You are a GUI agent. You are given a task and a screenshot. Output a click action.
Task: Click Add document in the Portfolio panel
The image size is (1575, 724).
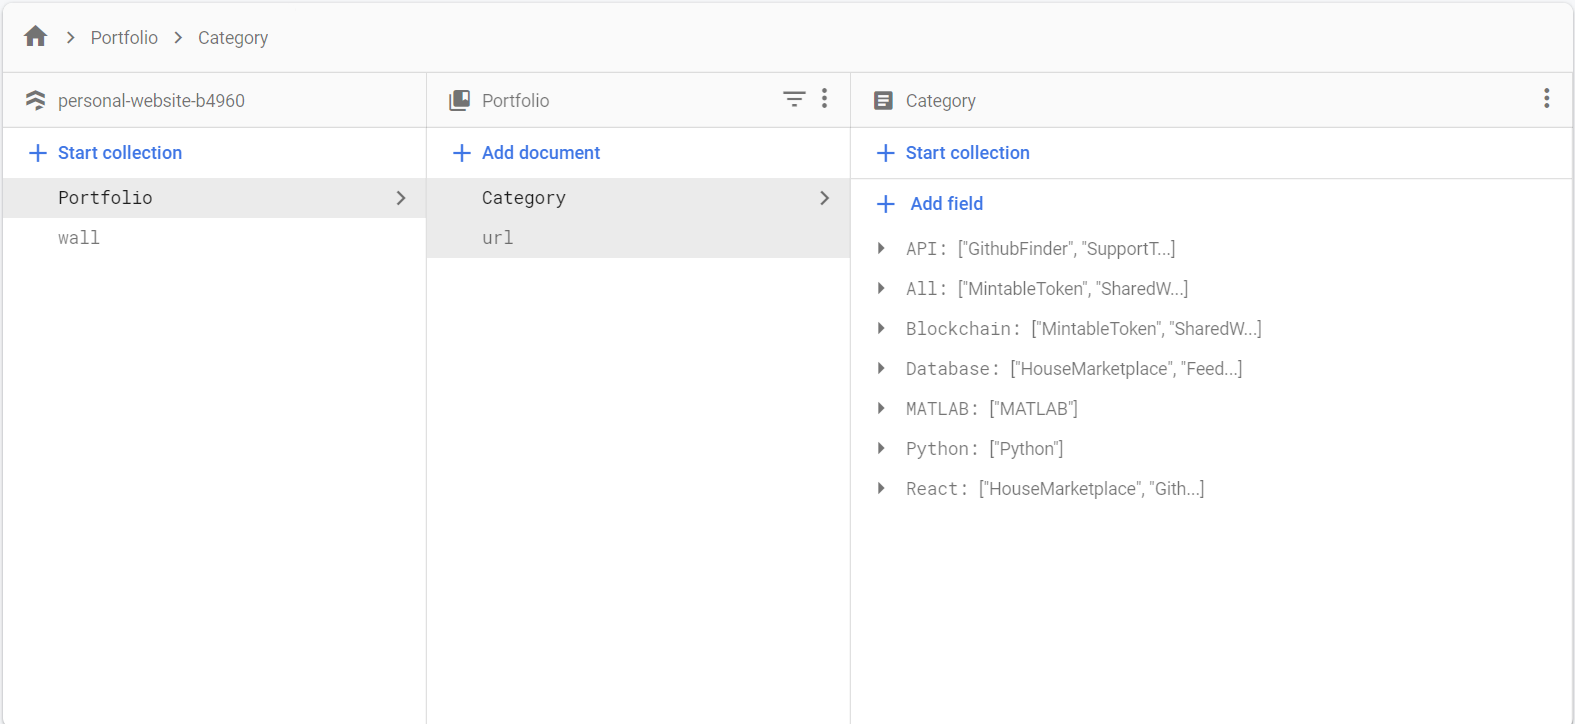tap(526, 153)
